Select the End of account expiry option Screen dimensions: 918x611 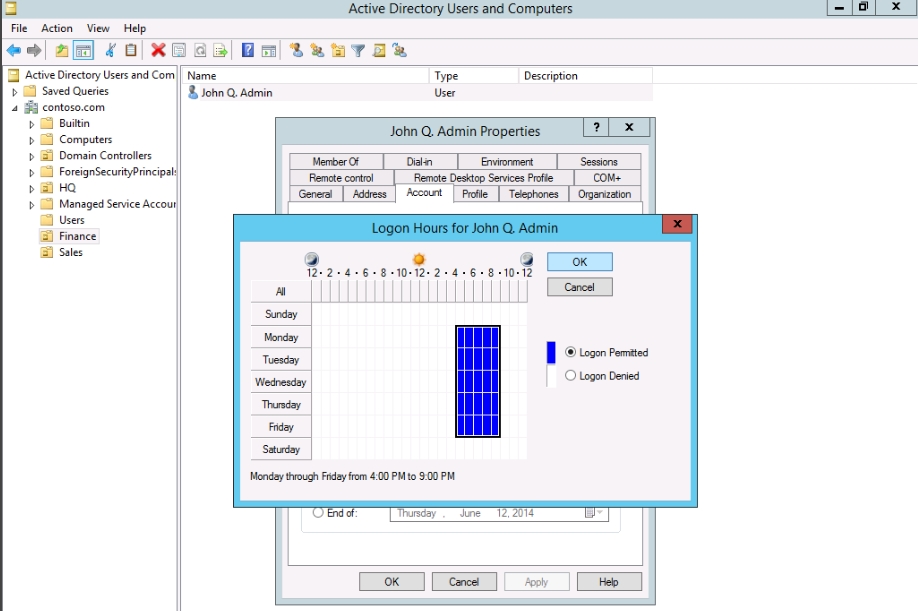[x=319, y=513]
